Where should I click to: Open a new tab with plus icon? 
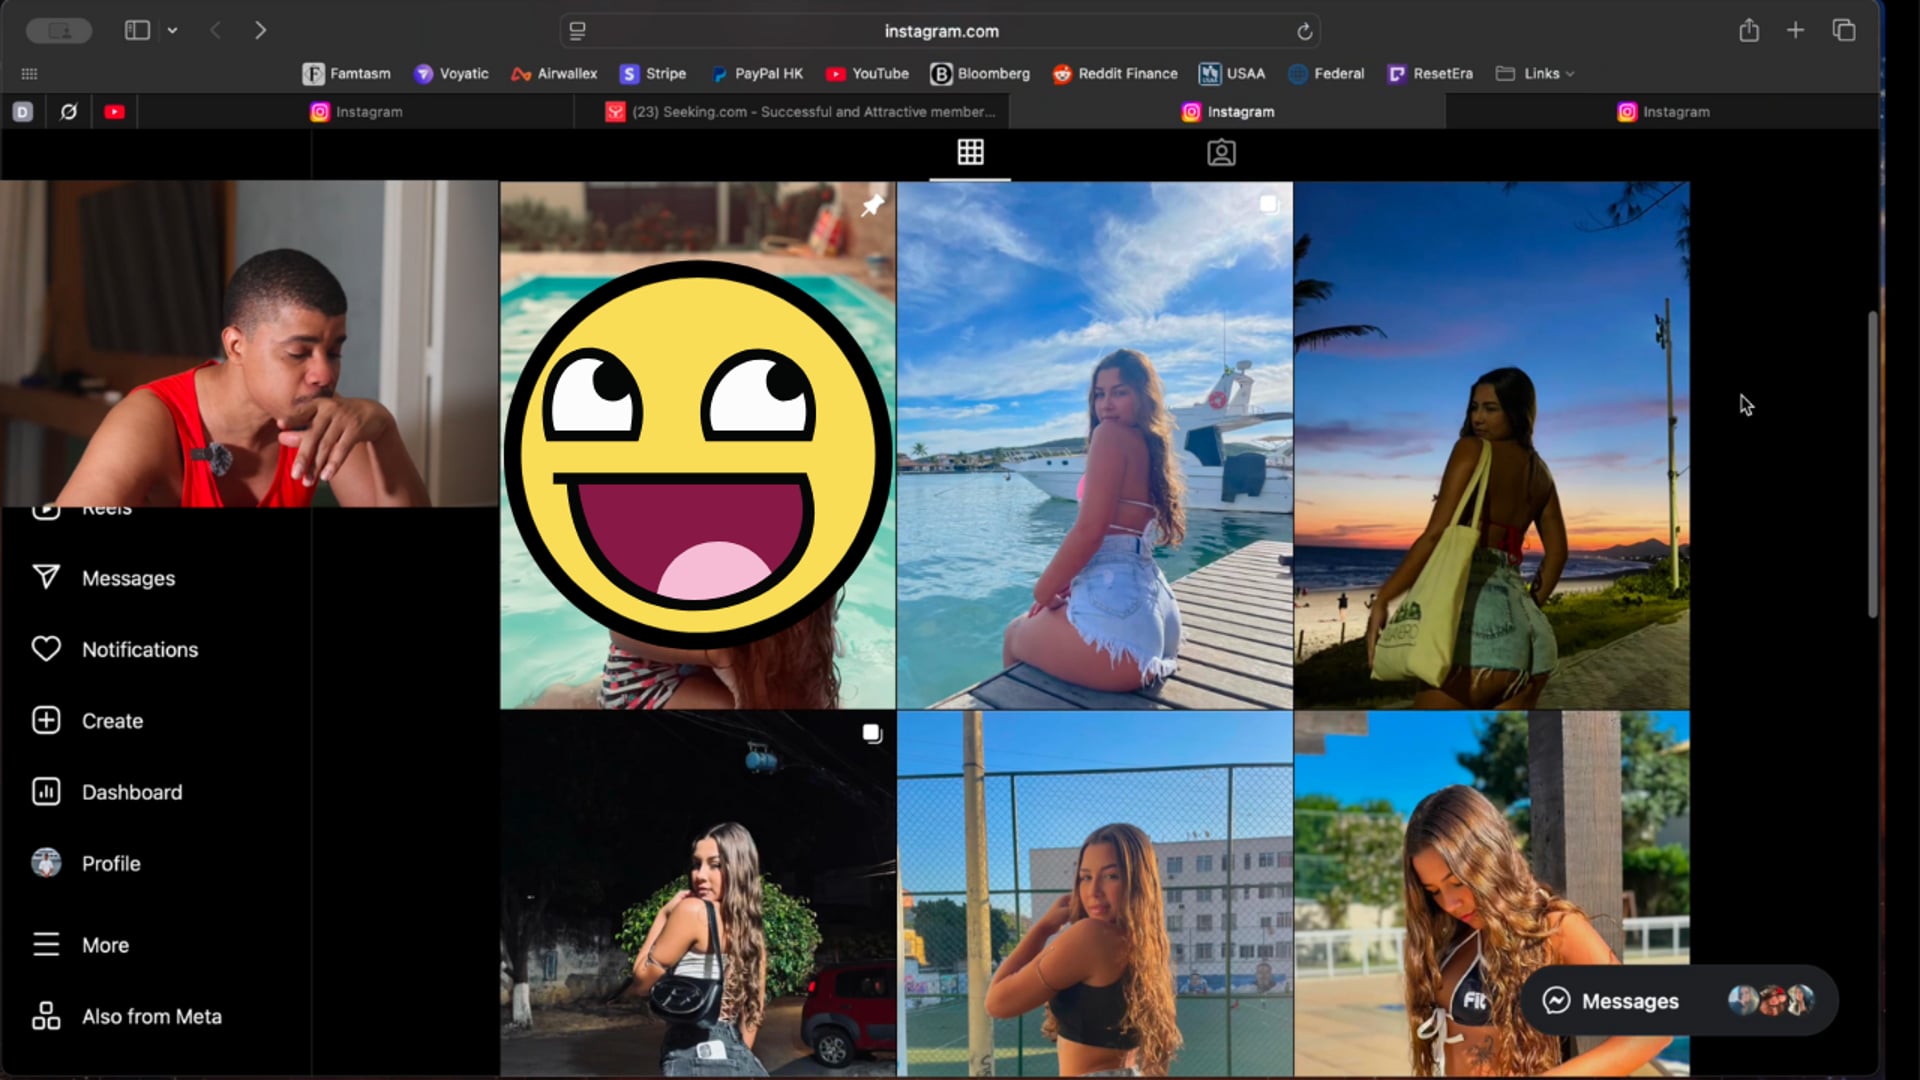pos(1795,30)
